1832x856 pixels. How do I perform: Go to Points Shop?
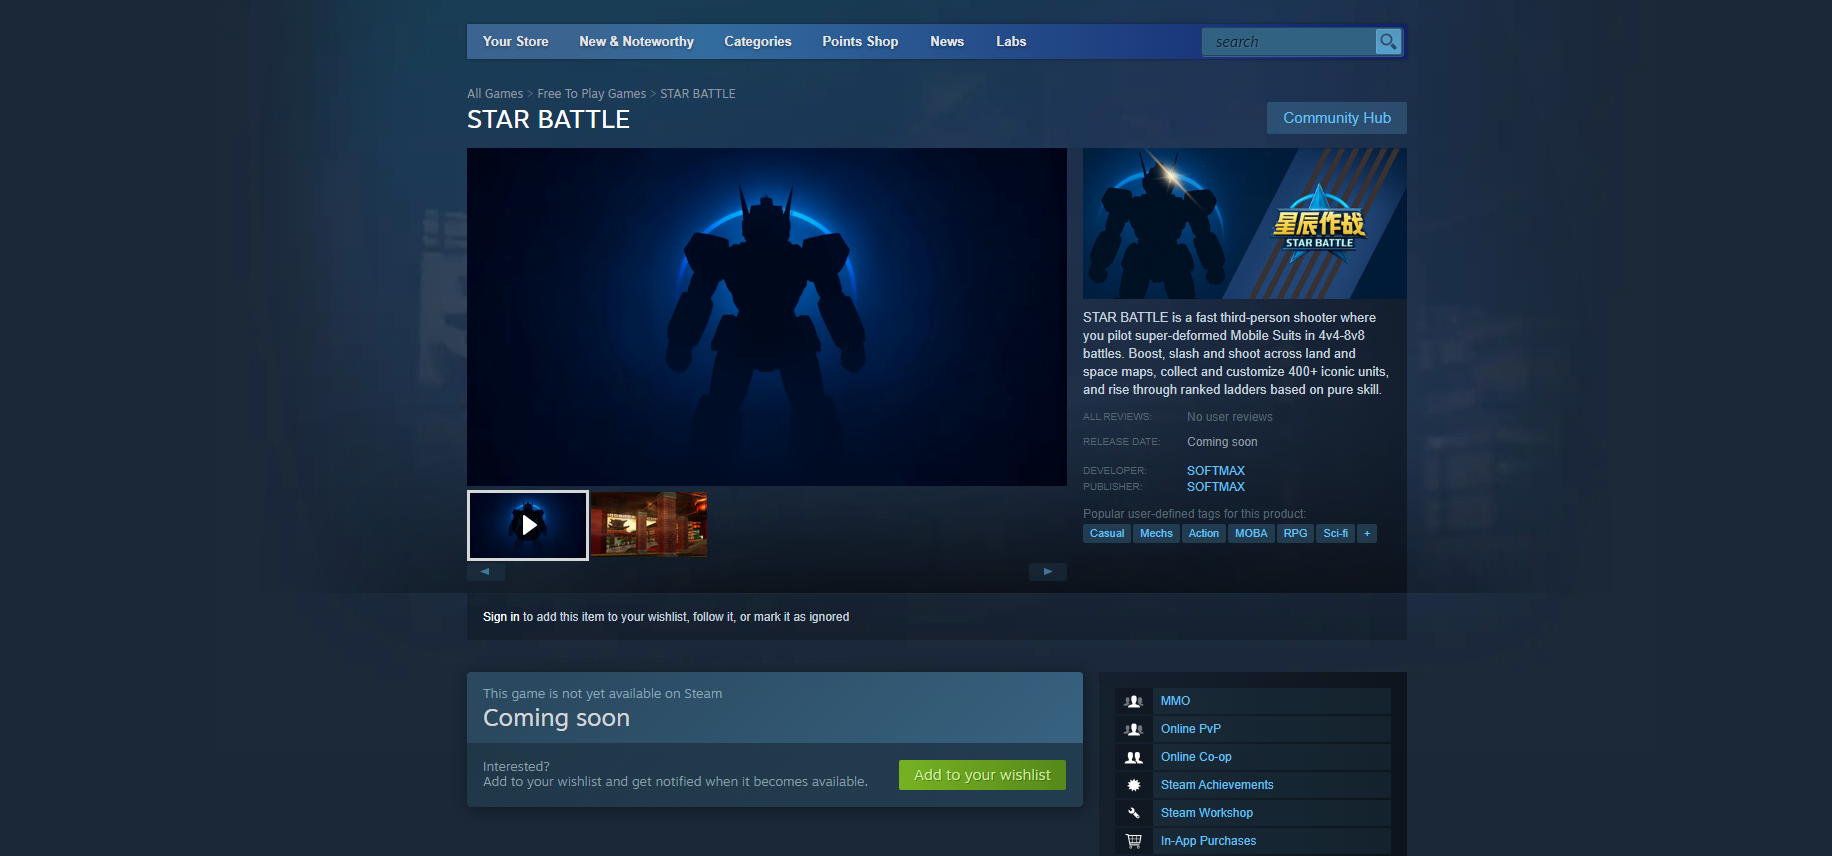[x=860, y=41]
